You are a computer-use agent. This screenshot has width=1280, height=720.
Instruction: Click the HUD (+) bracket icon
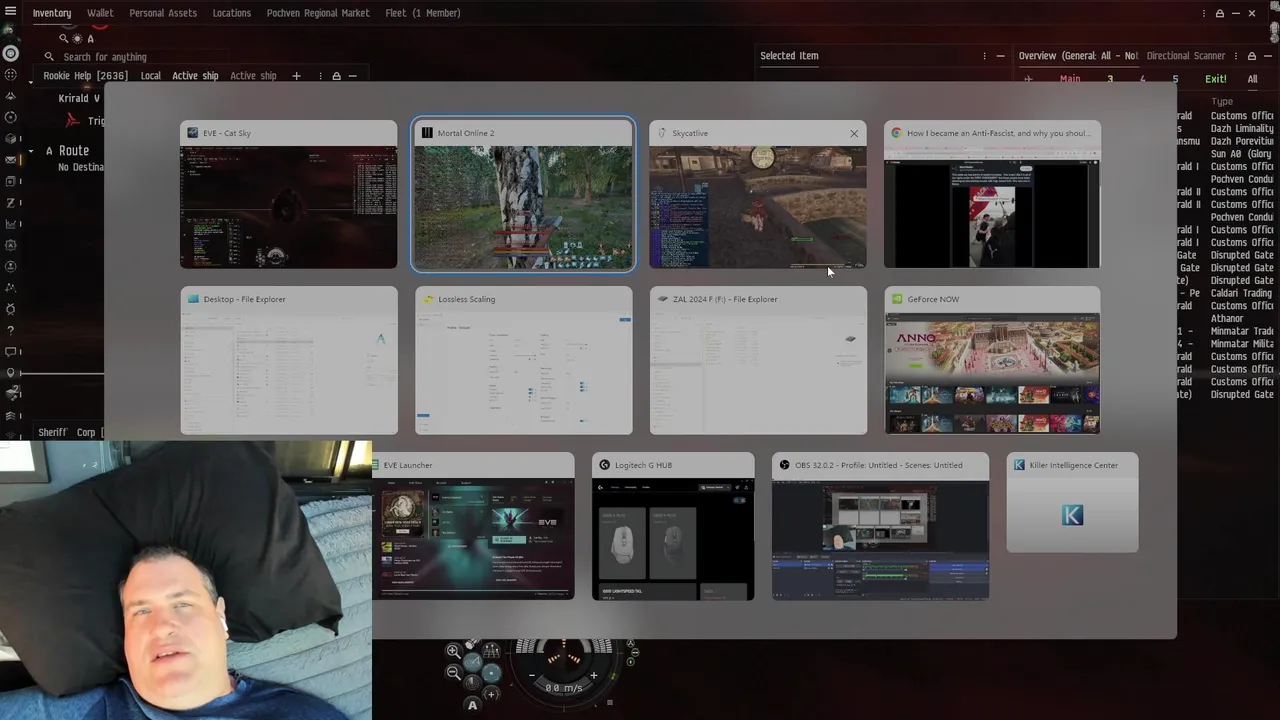pos(491,693)
